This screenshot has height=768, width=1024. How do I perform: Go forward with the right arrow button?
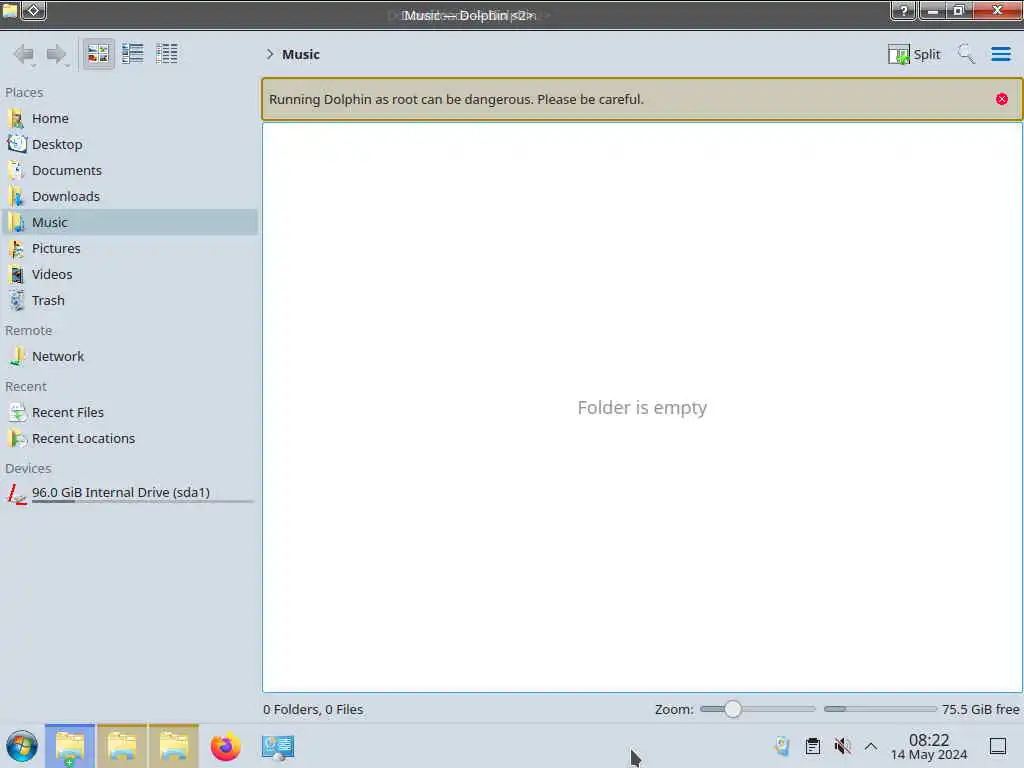pyautogui.click(x=57, y=54)
